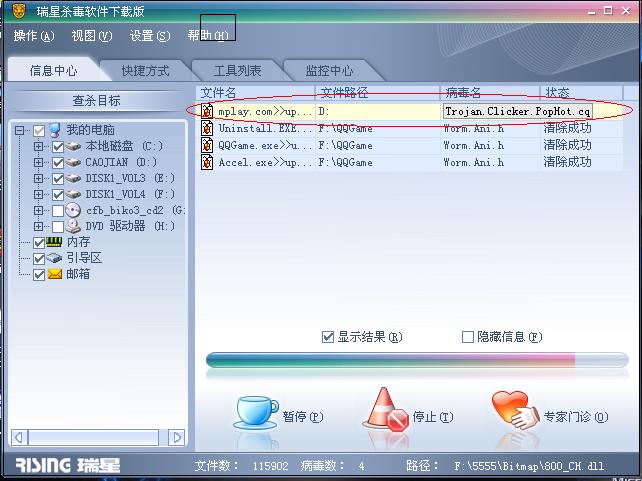Screen dimensions: 642x481
Task: Click virus icon of mplay.com row
Action: pos(207,111)
